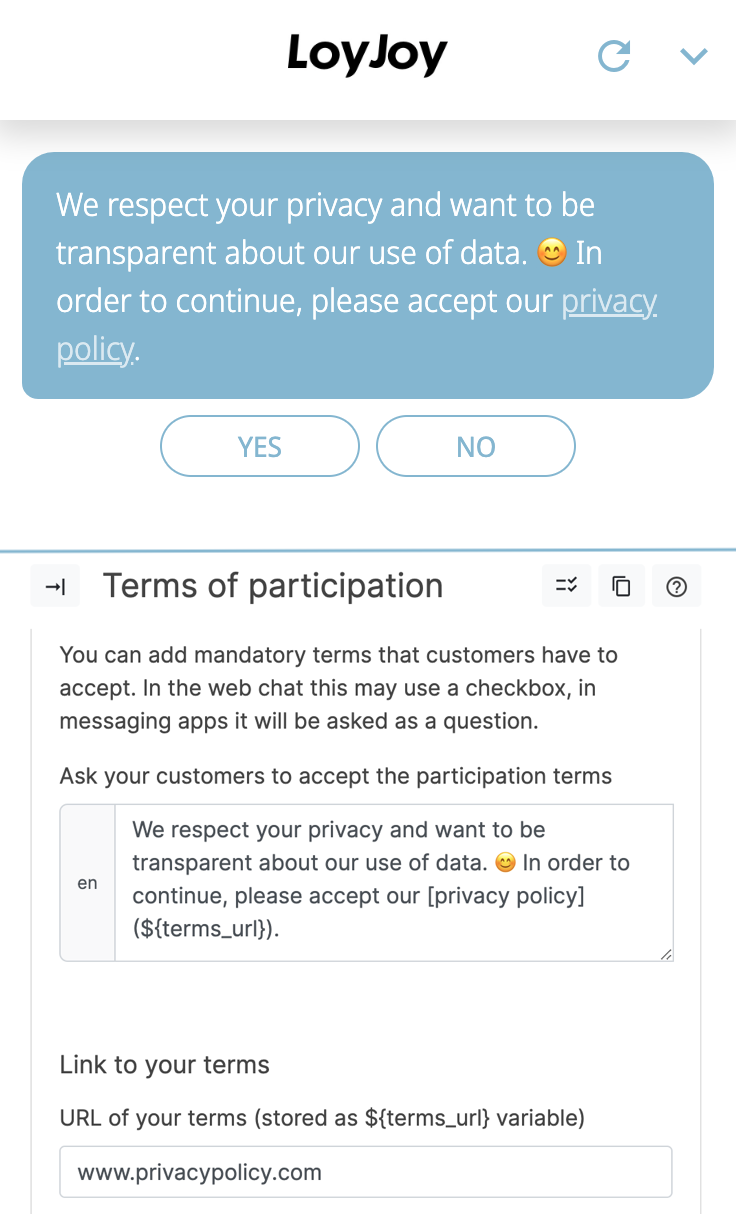Click the LoyJoy logo

tap(366, 56)
